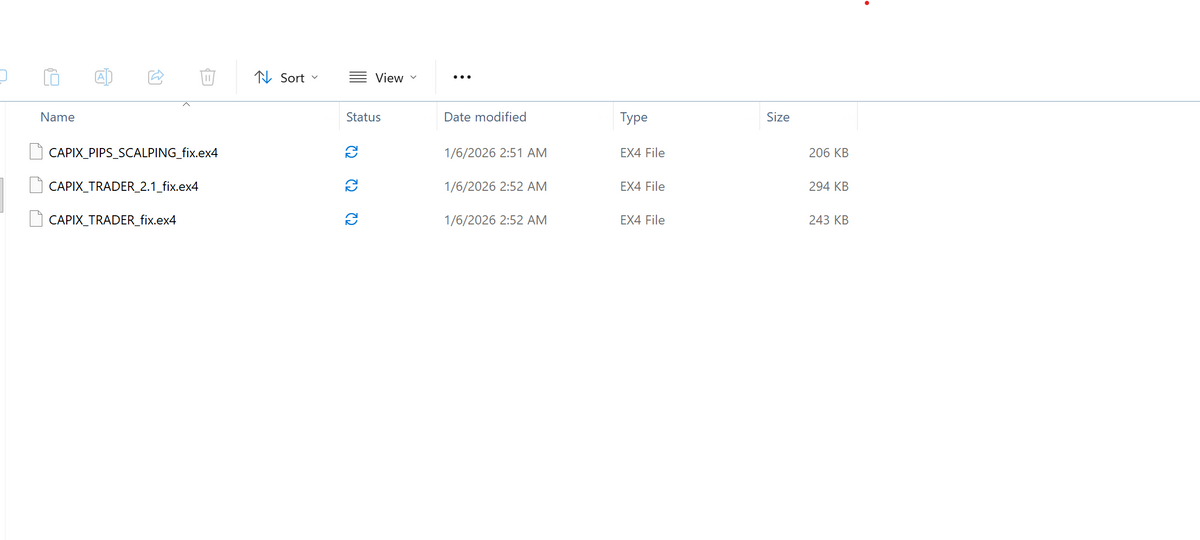Click the Size column header

[778, 117]
